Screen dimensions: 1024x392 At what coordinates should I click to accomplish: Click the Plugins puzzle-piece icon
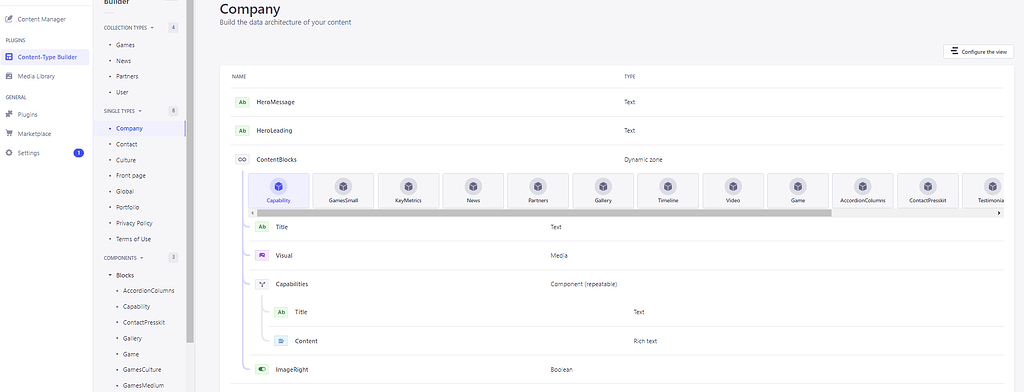(9, 114)
